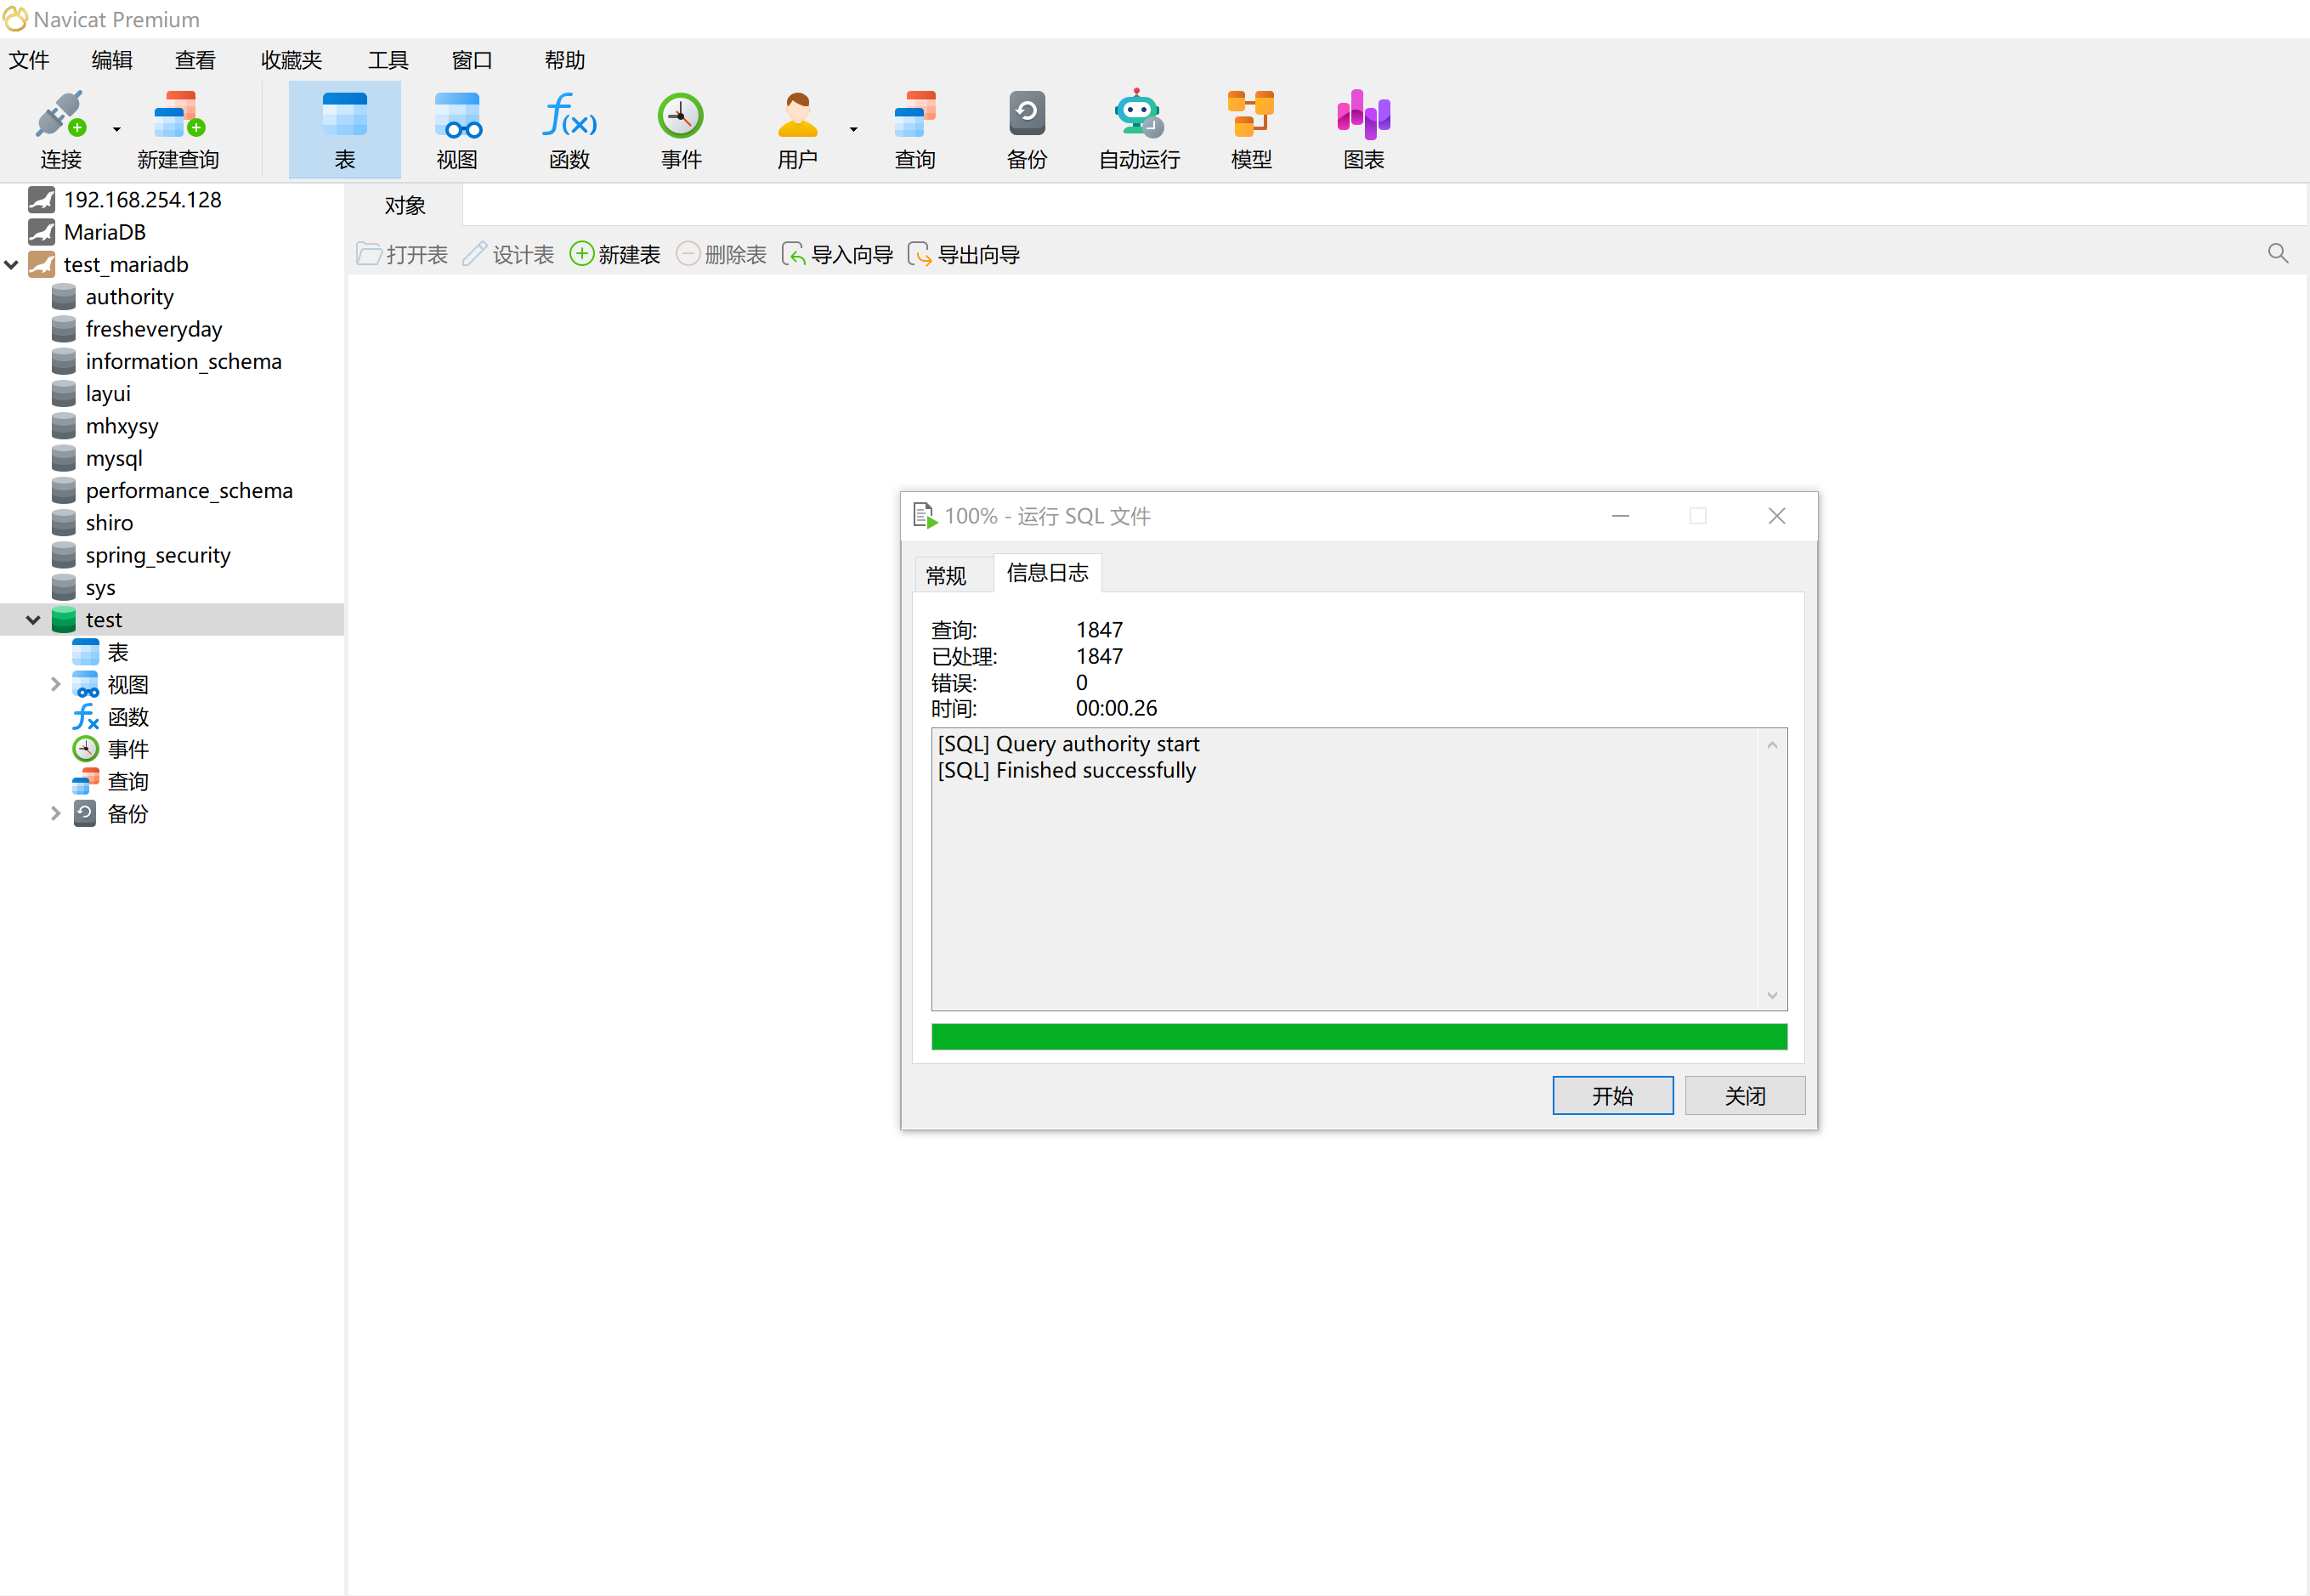Viewport: 2310px width, 1596px height.
Task: Select the mysql database
Action: click(114, 458)
